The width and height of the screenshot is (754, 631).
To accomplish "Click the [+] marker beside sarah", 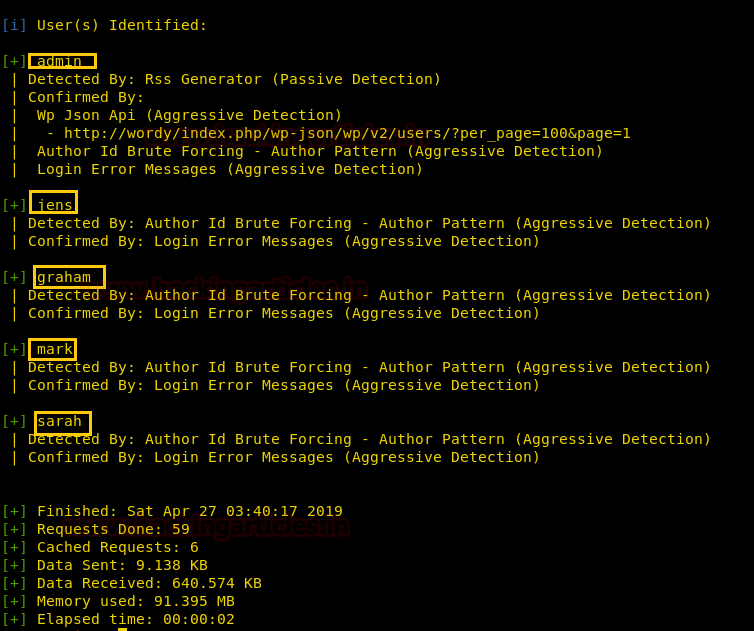I will click(x=14, y=422).
